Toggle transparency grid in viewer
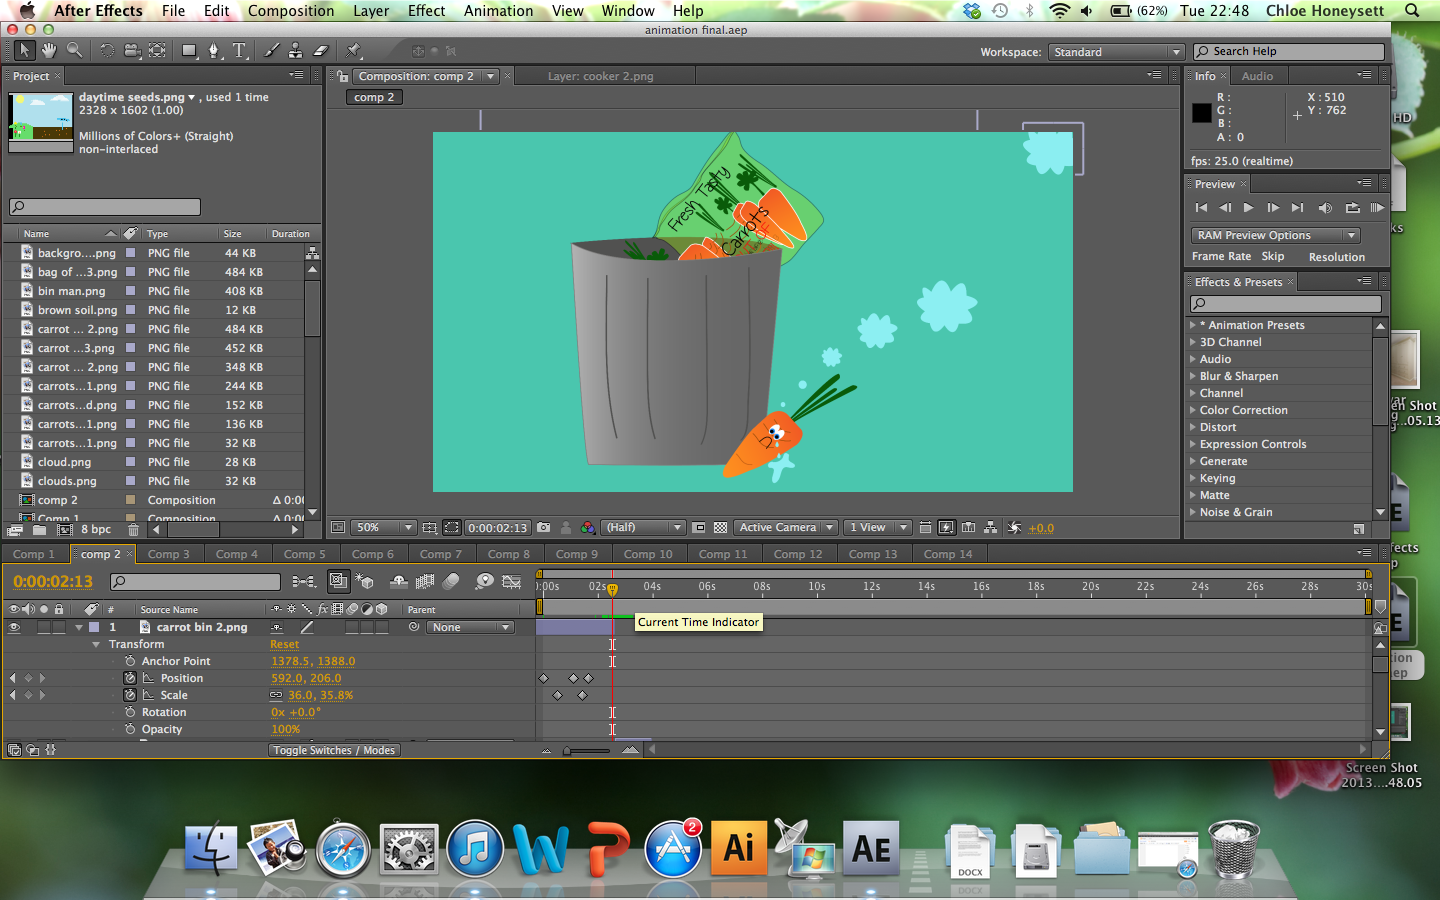Image resolution: width=1440 pixels, height=900 pixels. [x=720, y=528]
